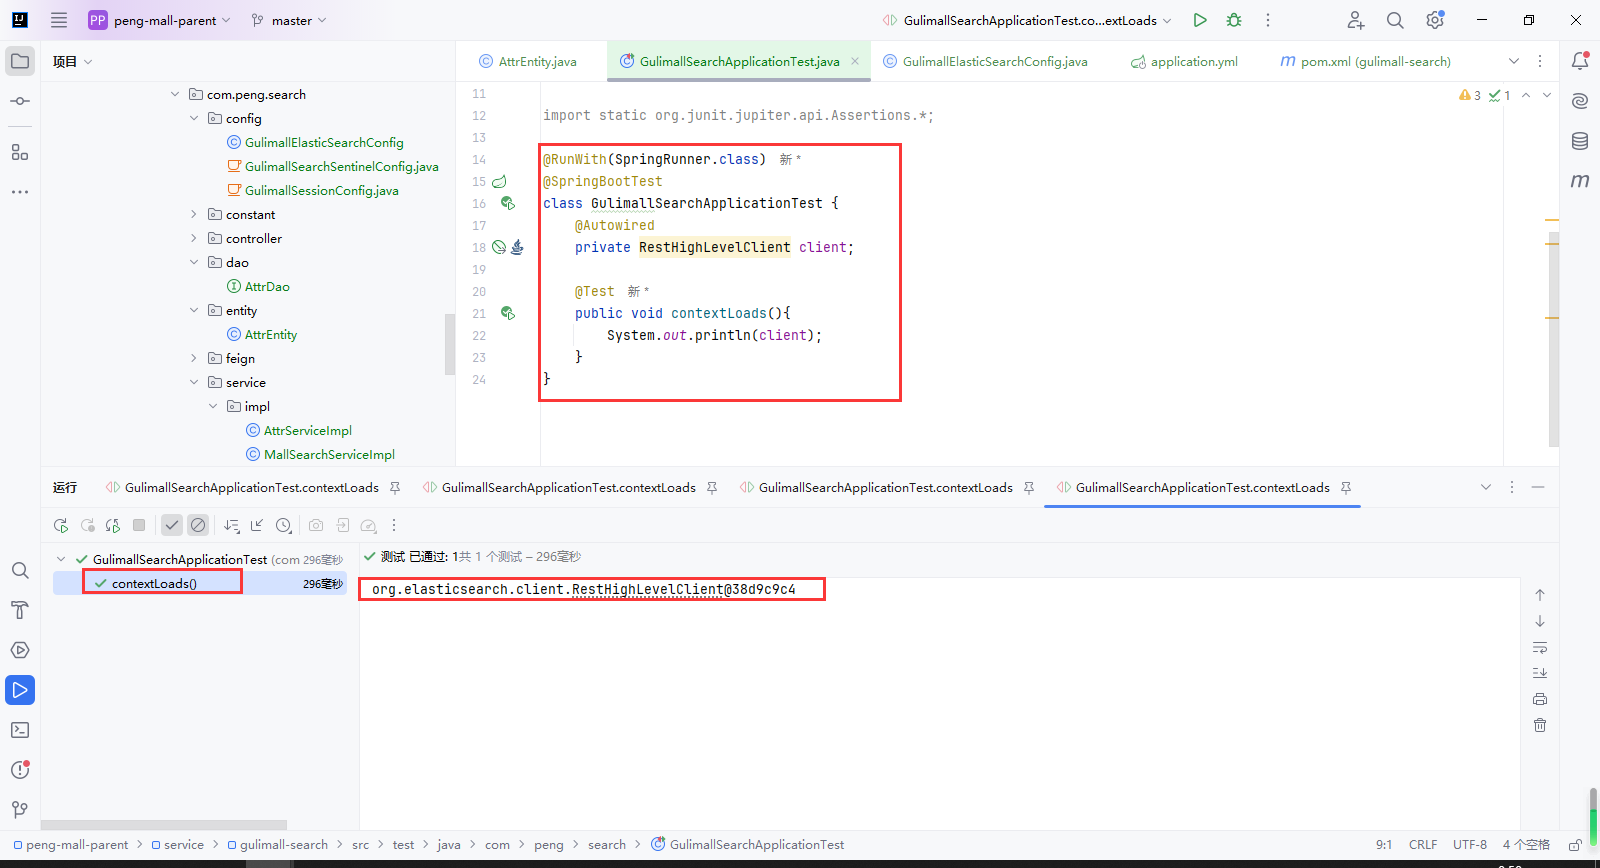Viewport: 1600px width, 868px height.
Task: Open the Problems tool window icon
Action: (20, 770)
